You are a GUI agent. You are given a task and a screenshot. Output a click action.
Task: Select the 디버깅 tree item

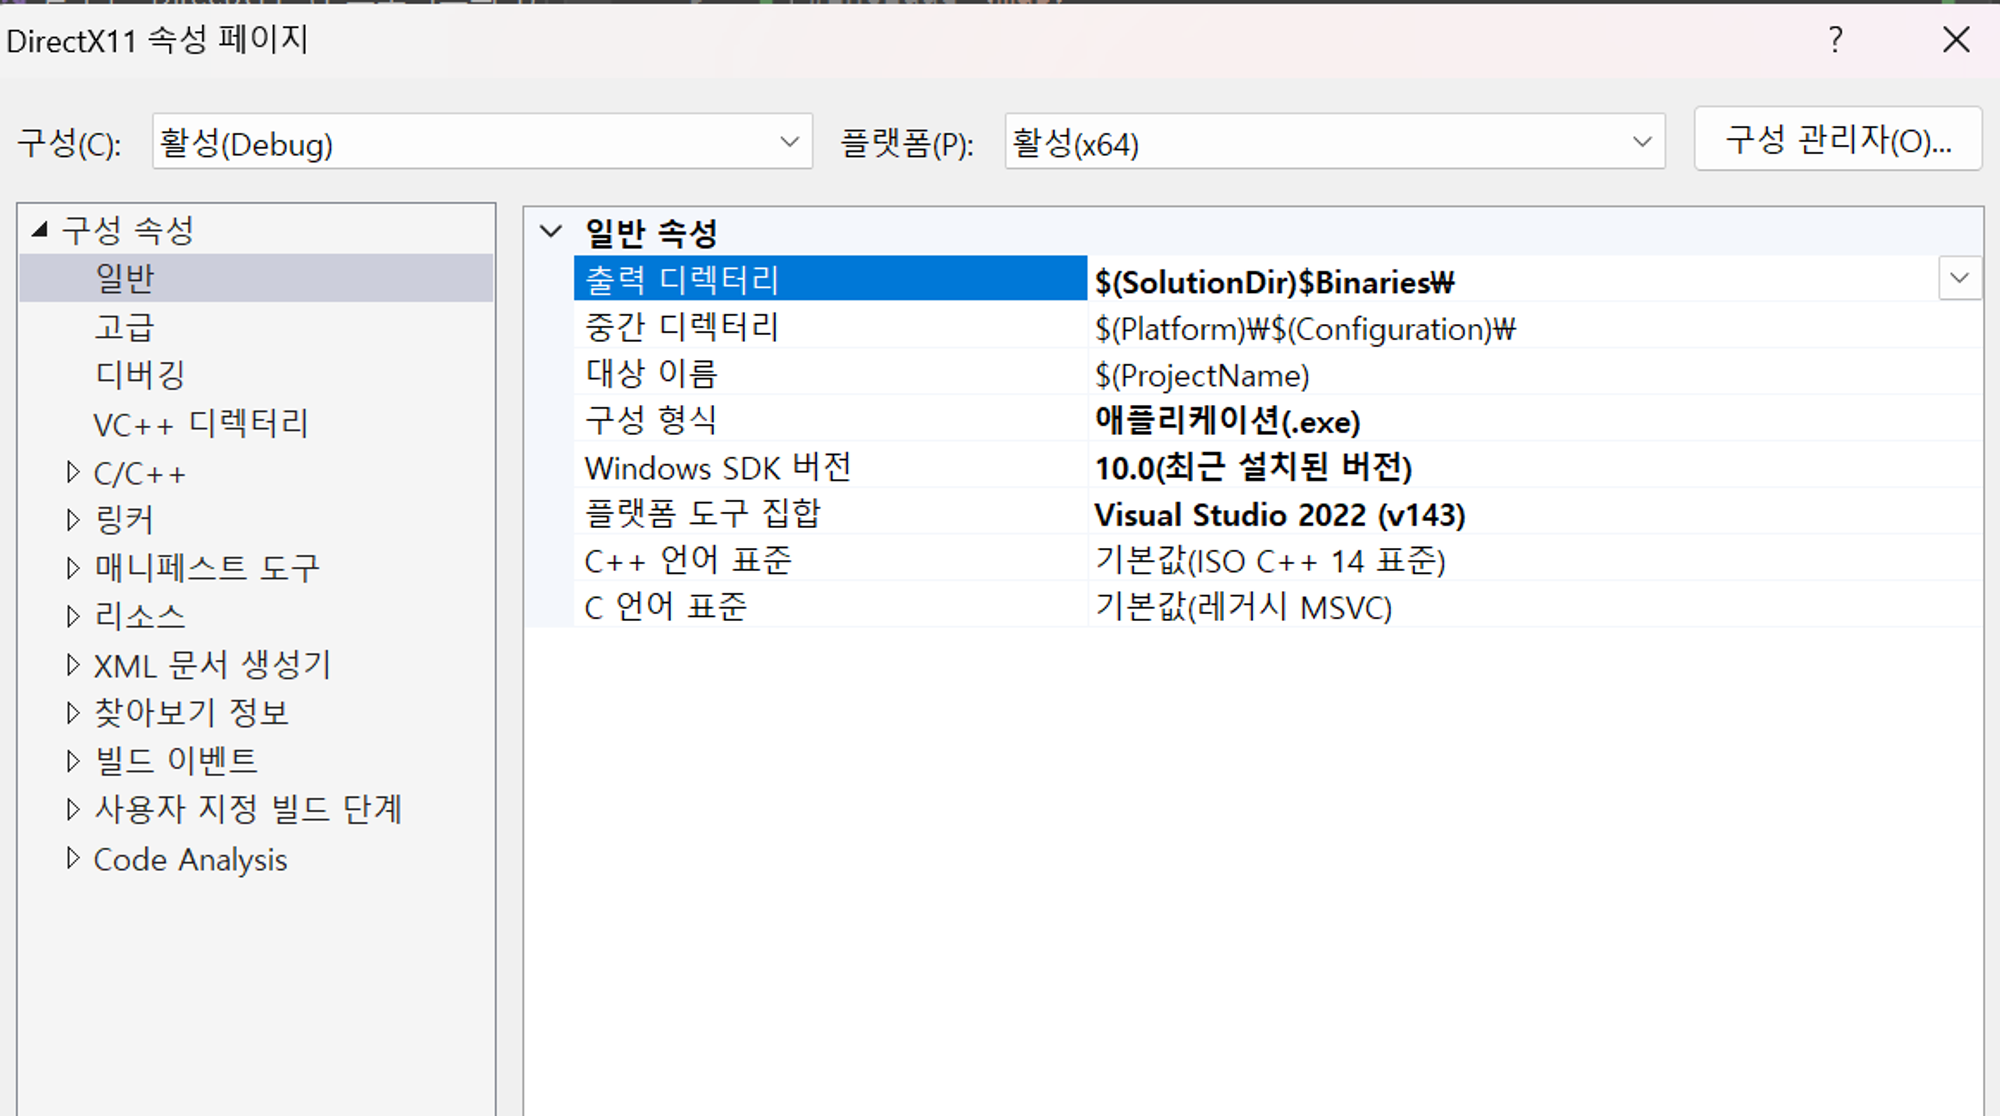(140, 374)
